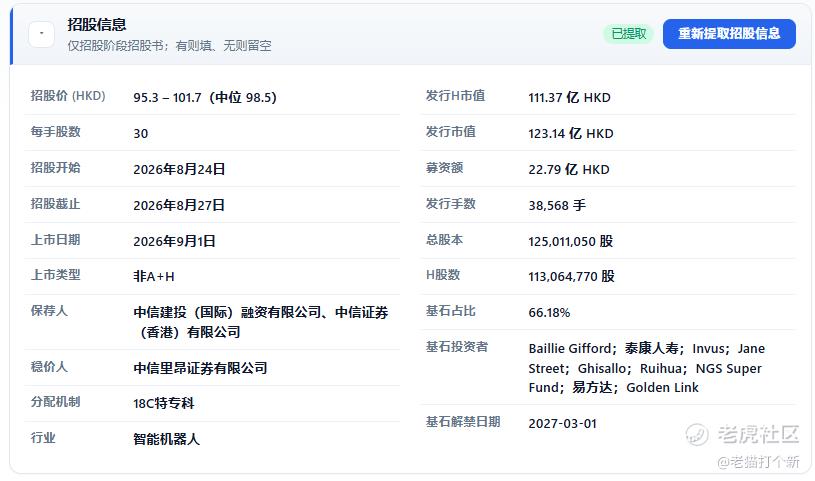Click the 上市类型 value 非A+H
Image resolution: width=815 pixels, height=481 pixels.
pyautogui.click(x=154, y=276)
